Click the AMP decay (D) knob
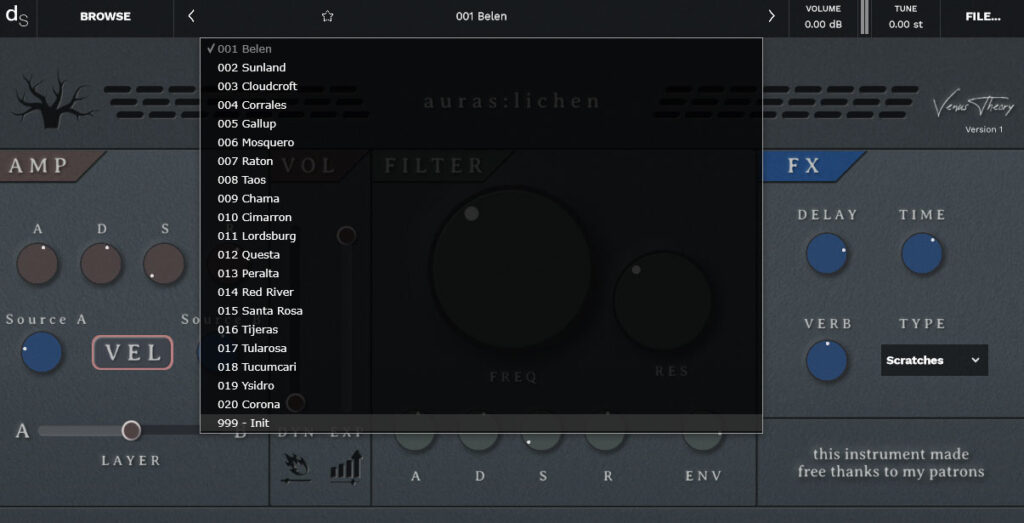 (101, 264)
